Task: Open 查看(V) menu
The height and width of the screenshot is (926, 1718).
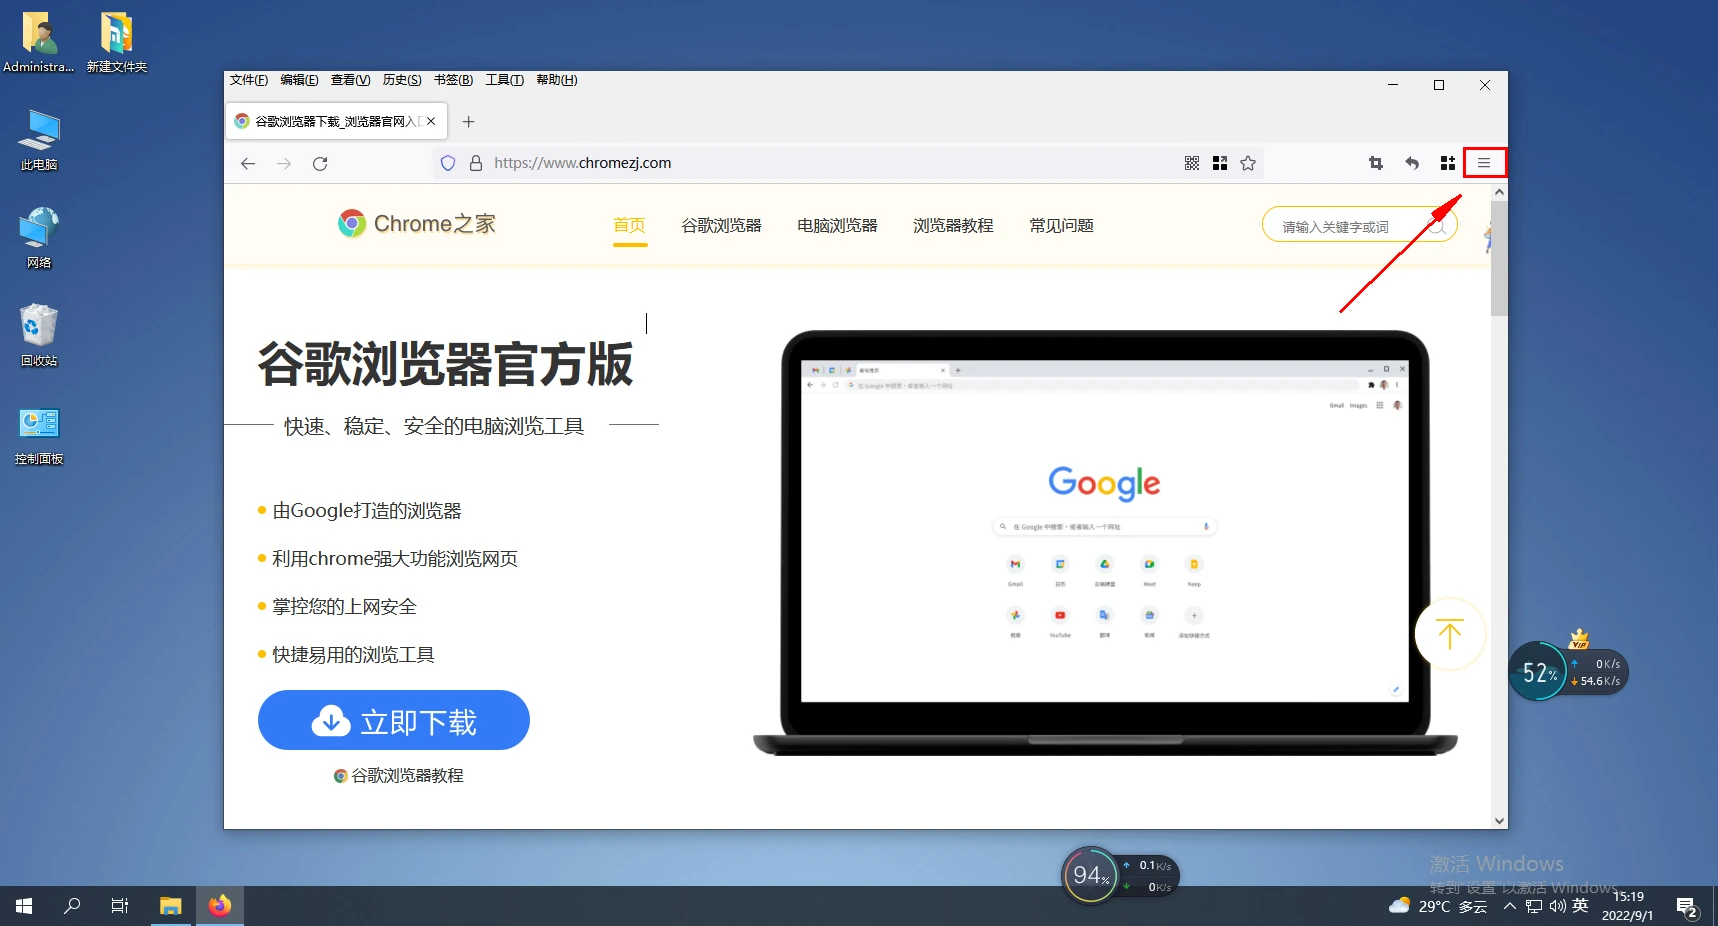Action: 351,80
